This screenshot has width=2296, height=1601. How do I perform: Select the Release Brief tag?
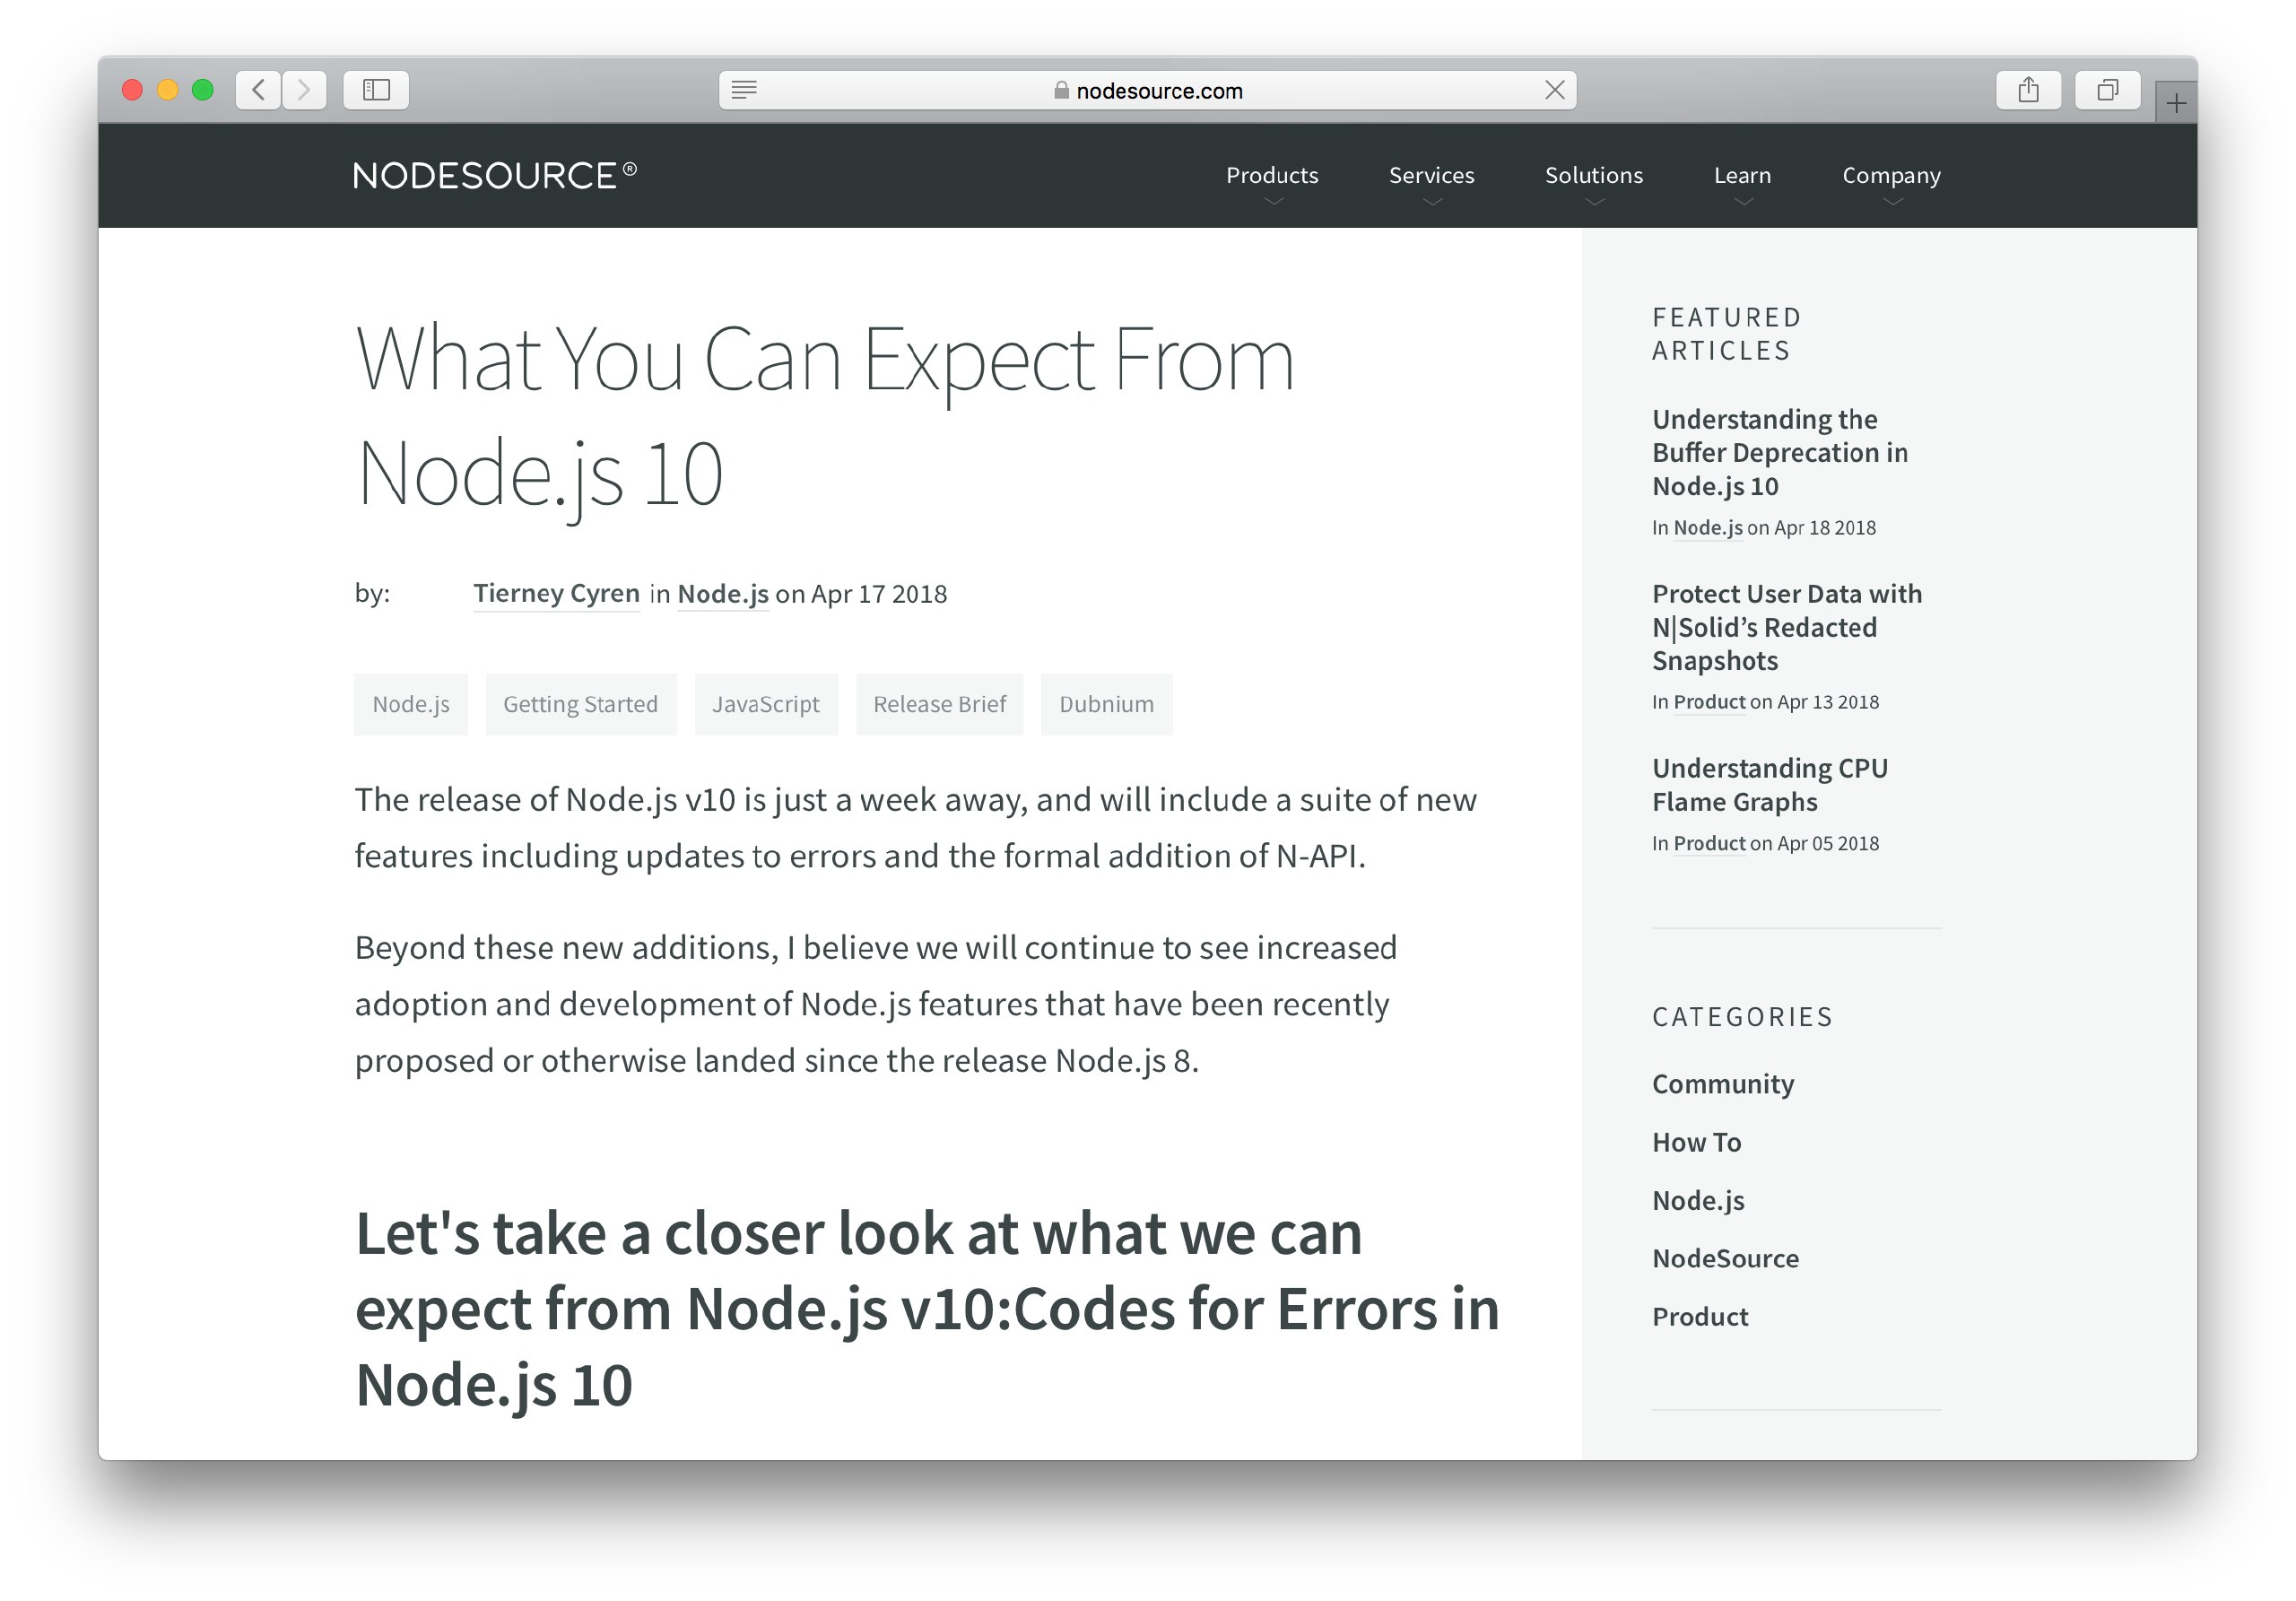click(x=939, y=704)
